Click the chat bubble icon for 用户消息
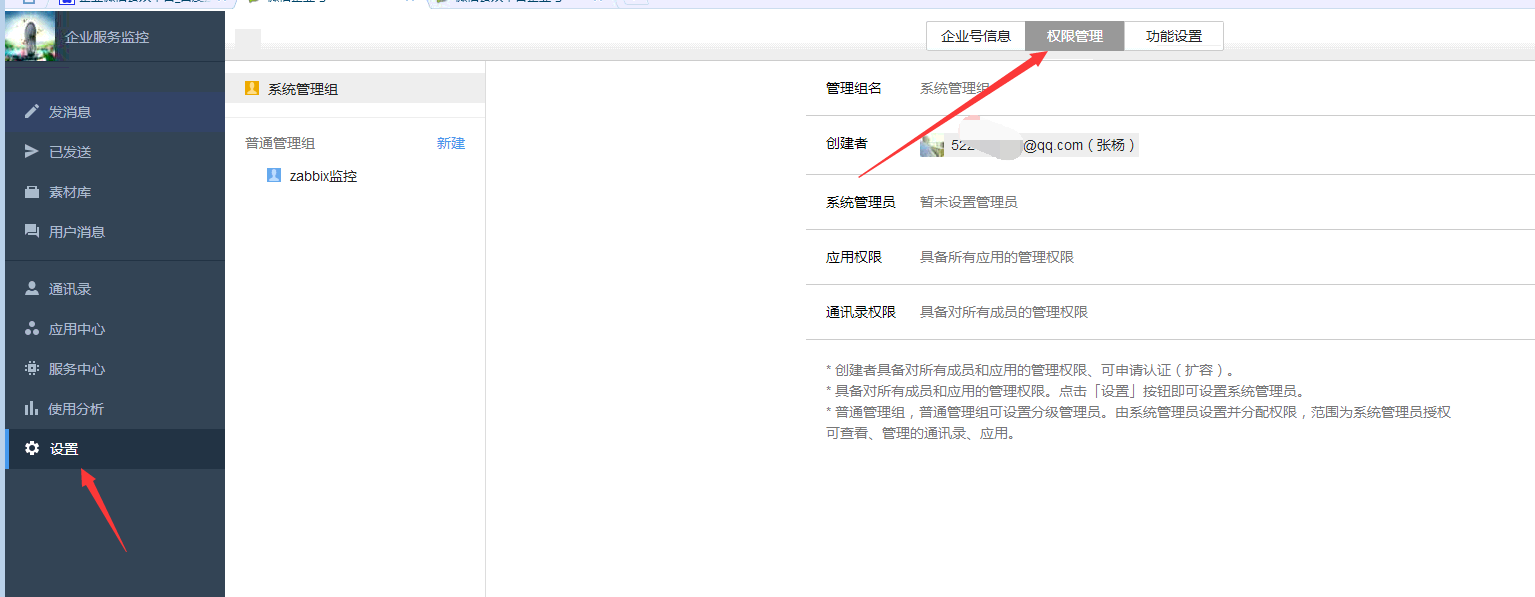The image size is (1535, 597). click(32, 232)
